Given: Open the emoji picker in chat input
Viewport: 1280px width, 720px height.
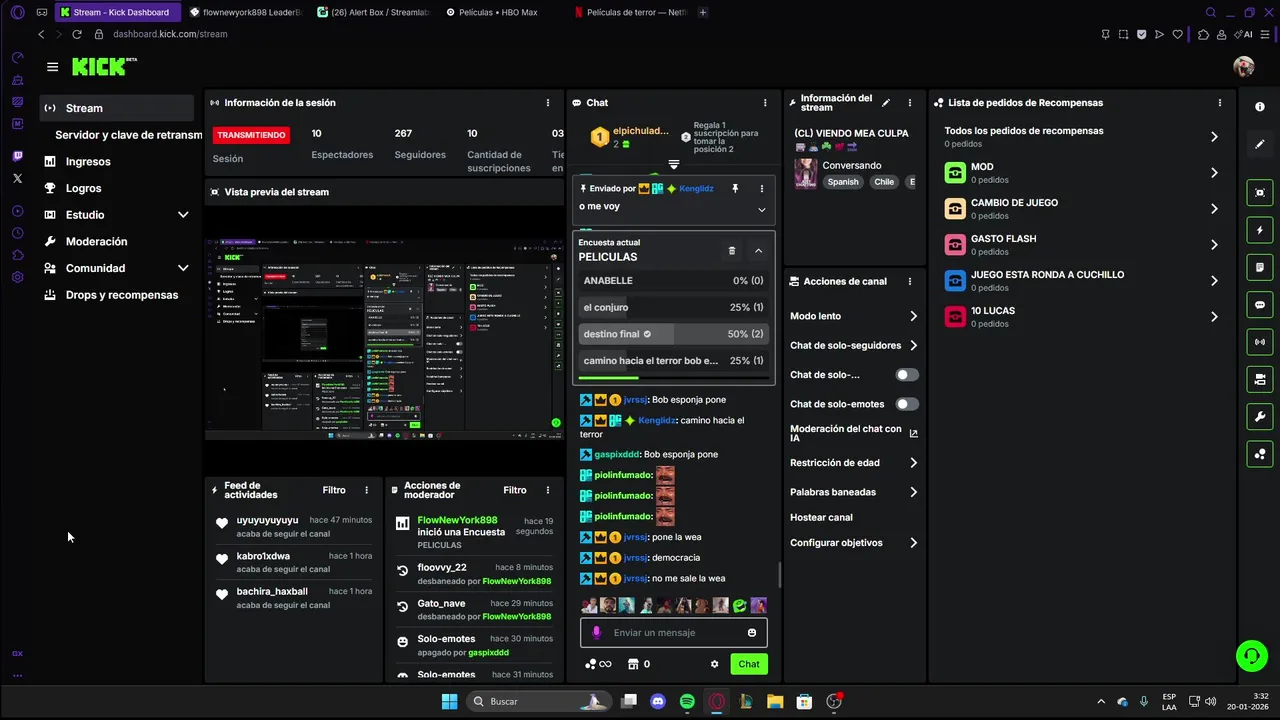Looking at the screenshot, I should click(752, 633).
